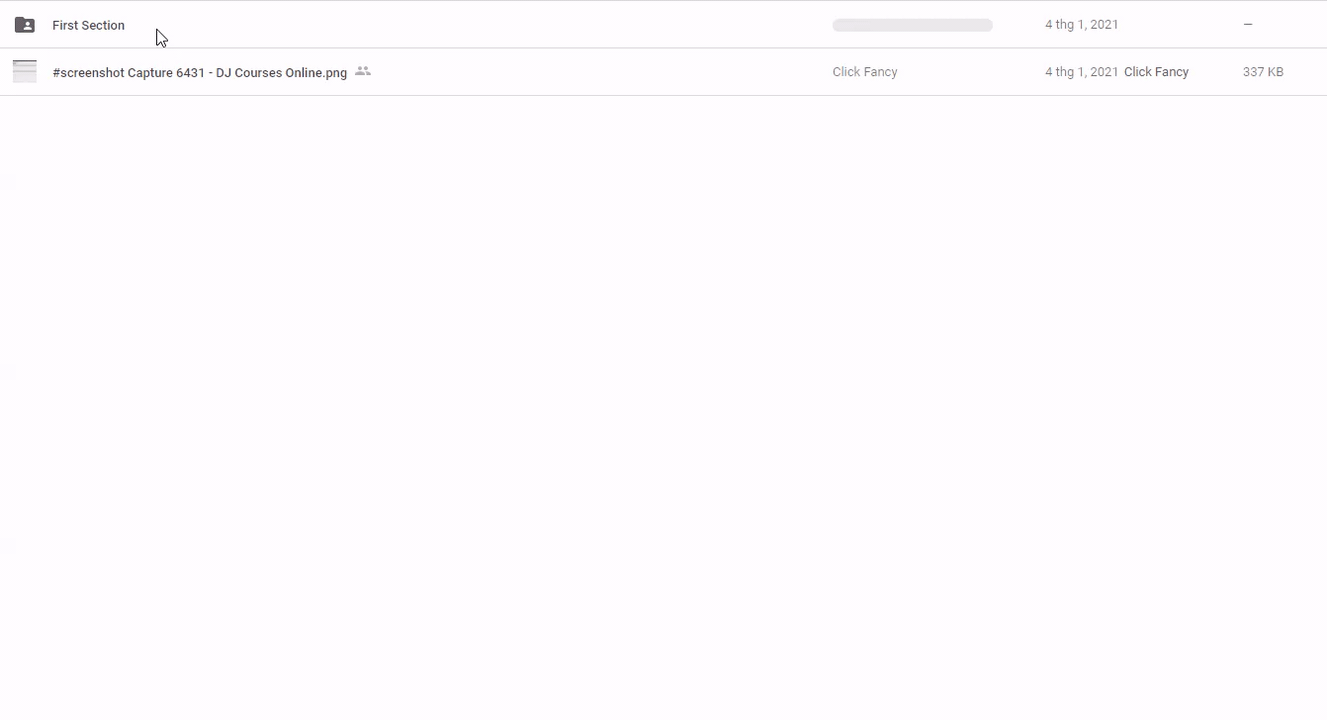This screenshot has height=720, width=1327.
Task: Click the shared folder icon for First Section
Action: tap(25, 25)
